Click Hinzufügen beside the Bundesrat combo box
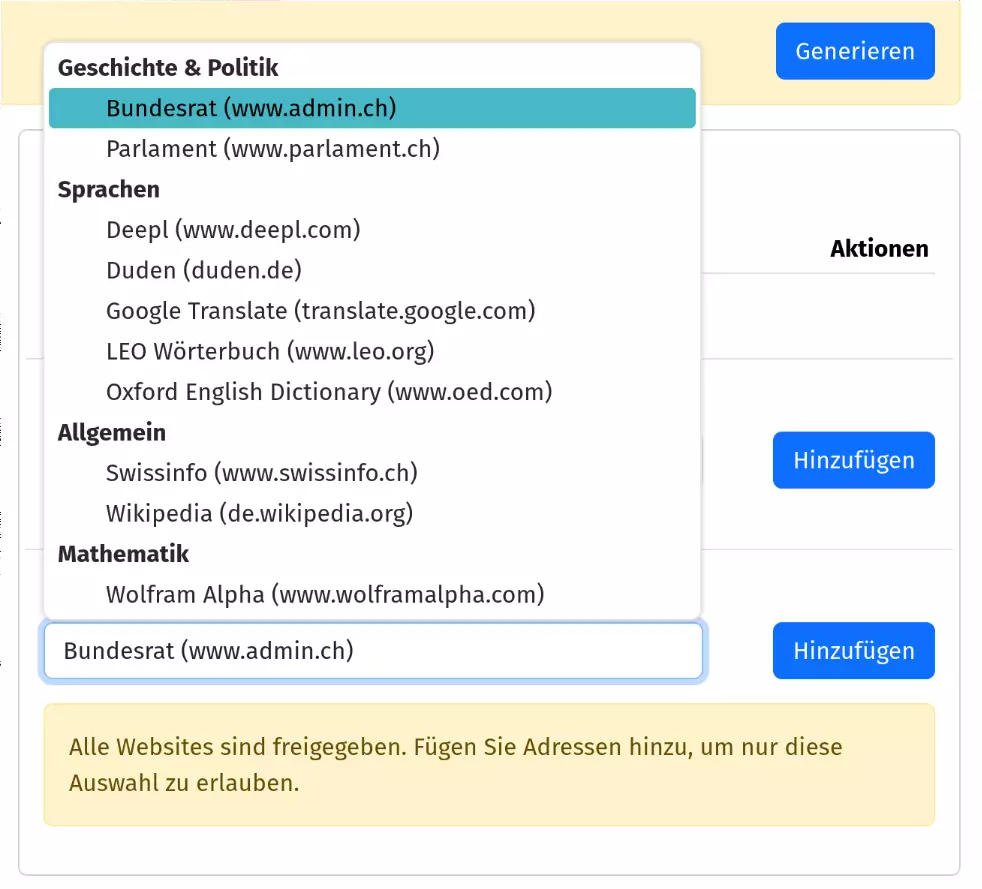The height and width of the screenshot is (889, 982). pyautogui.click(x=853, y=651)
